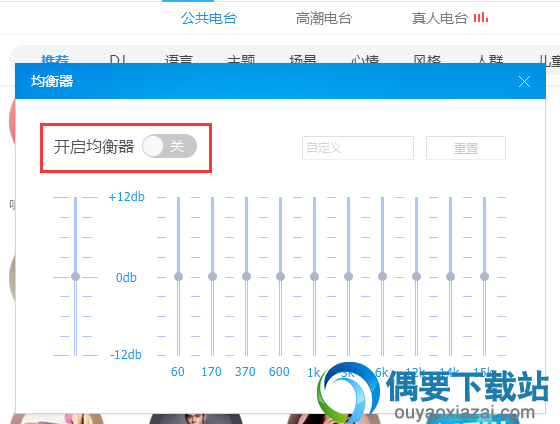Open the 自定义 preset dropdown
Viewport: 560px width, 424px height.
click(x=358, y=148)
